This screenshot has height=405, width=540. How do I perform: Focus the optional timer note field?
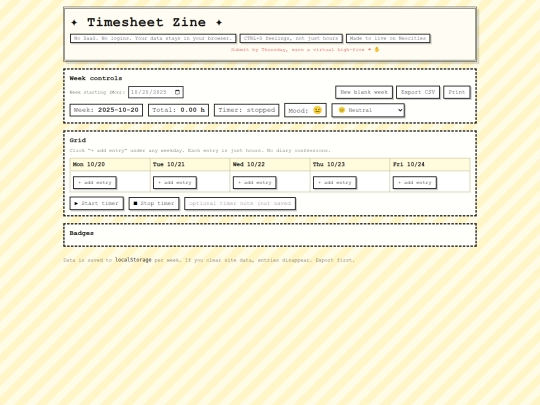[x=240, y=203]
